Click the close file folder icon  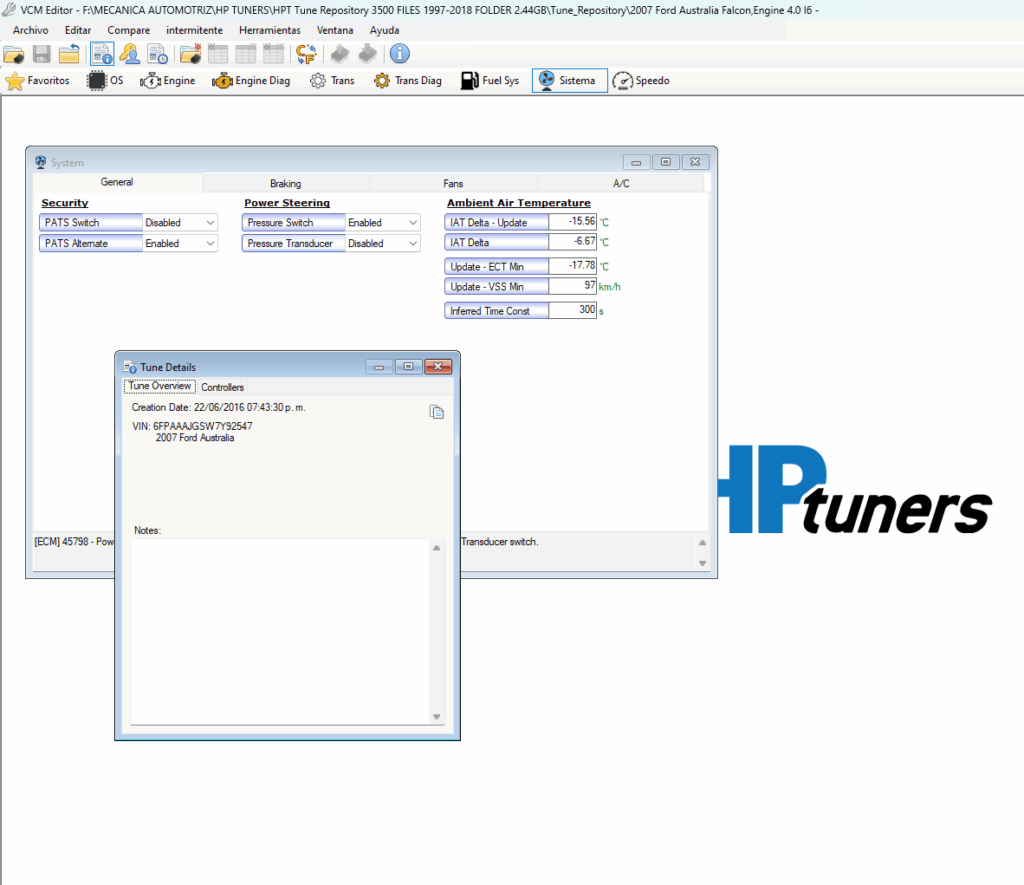69,54
